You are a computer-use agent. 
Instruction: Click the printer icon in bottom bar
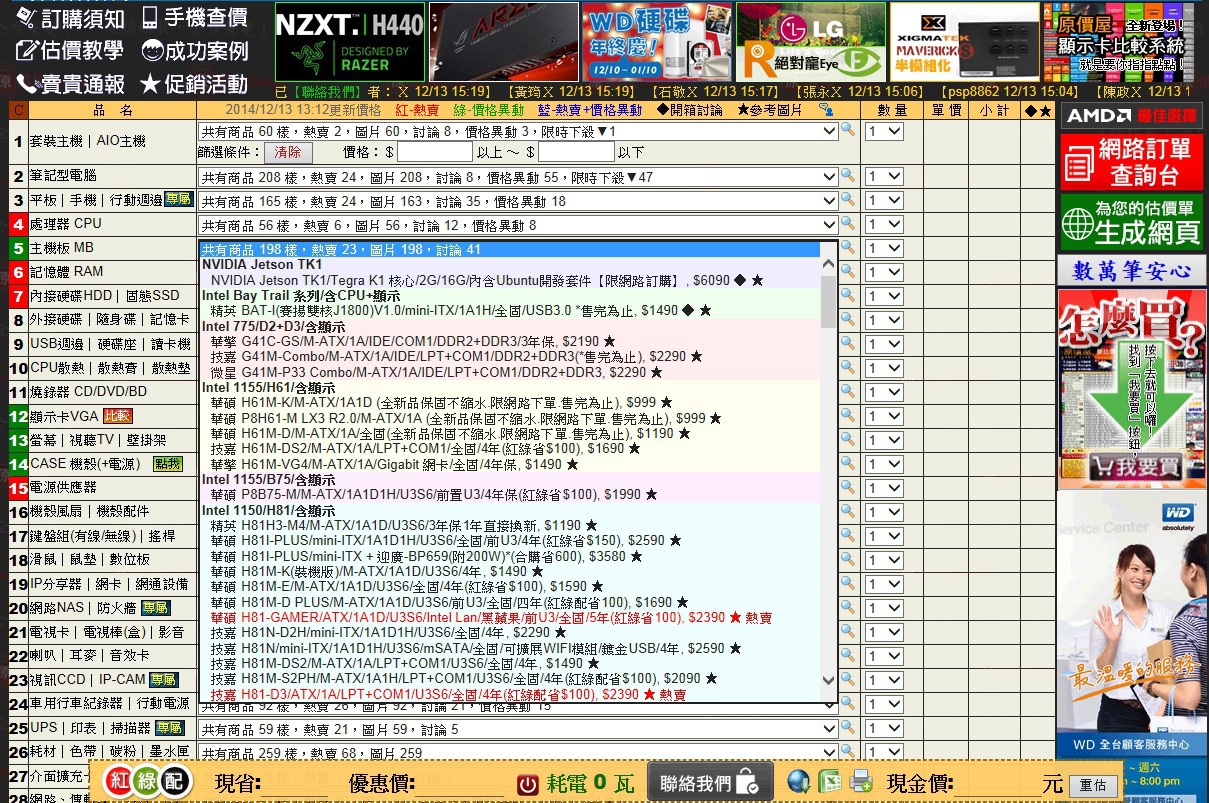click(x=861, y=782)
